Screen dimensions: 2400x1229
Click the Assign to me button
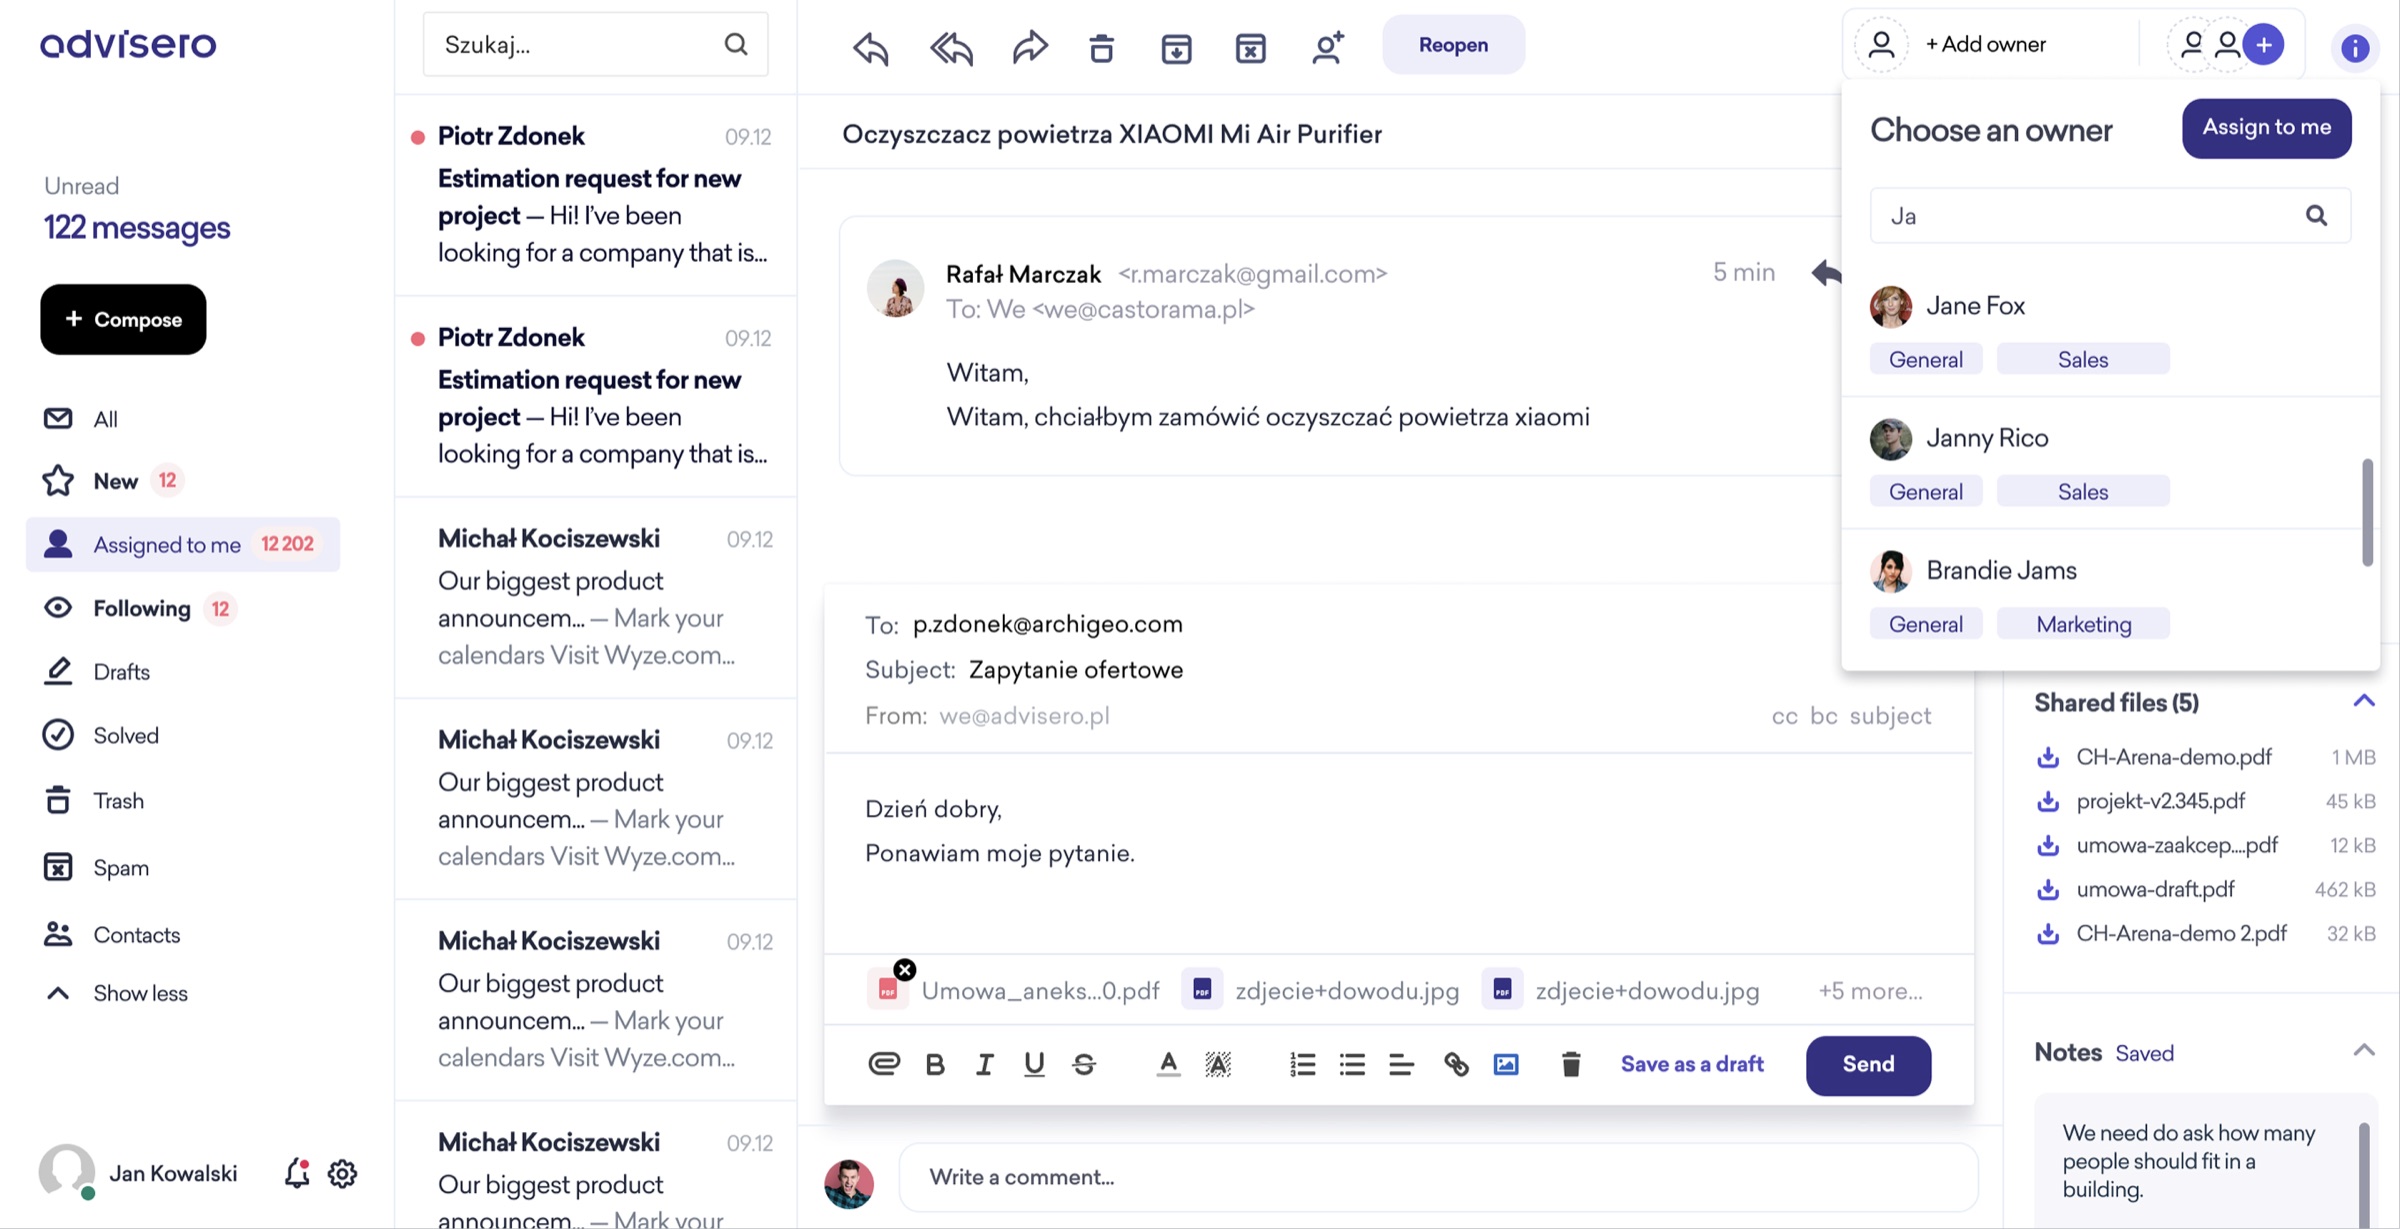tap(2266, 128)
